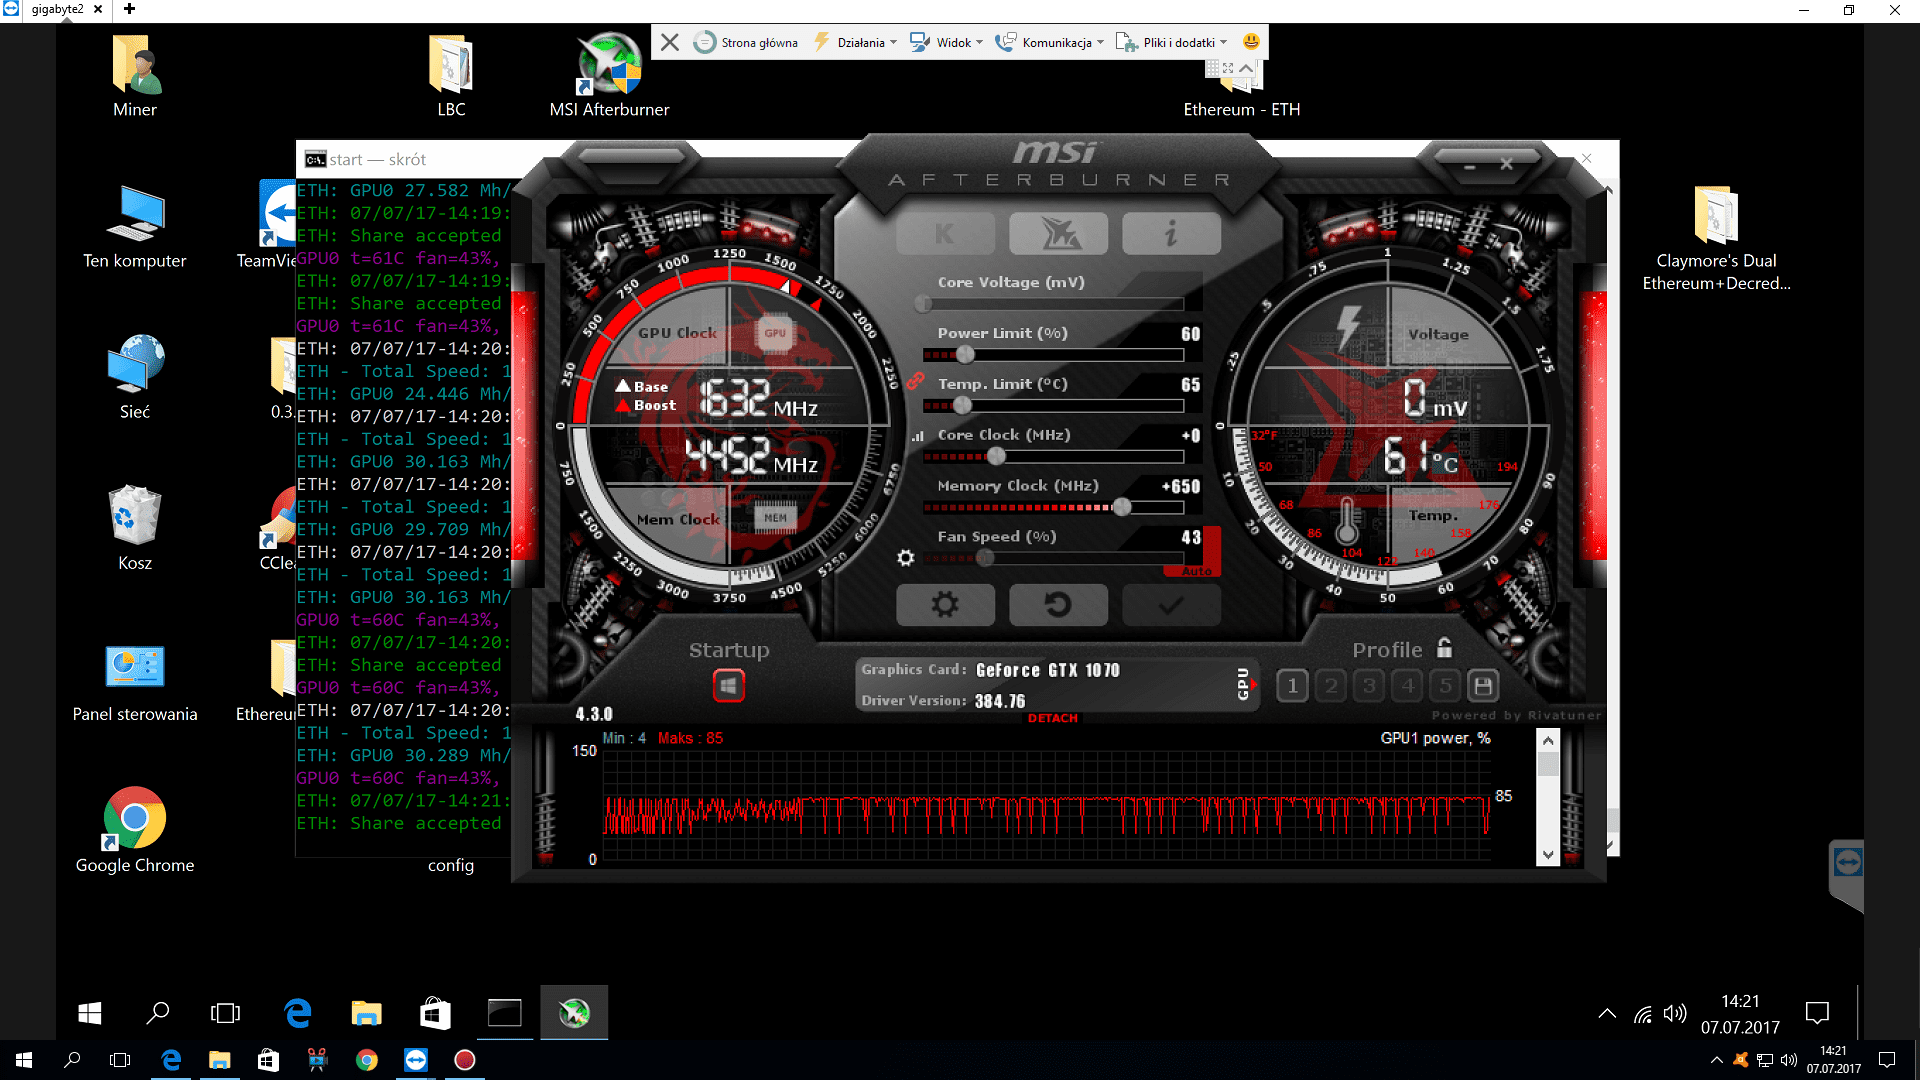
Task: Open remote clock showing 14:21
Action: tap(1740, 1014)
